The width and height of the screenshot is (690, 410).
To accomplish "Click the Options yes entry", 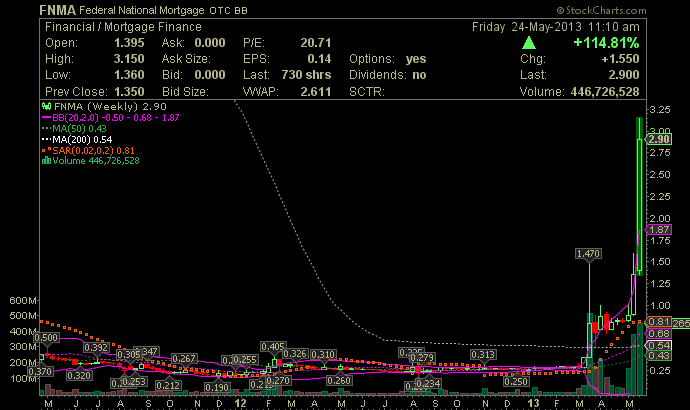I will point(388,59).
